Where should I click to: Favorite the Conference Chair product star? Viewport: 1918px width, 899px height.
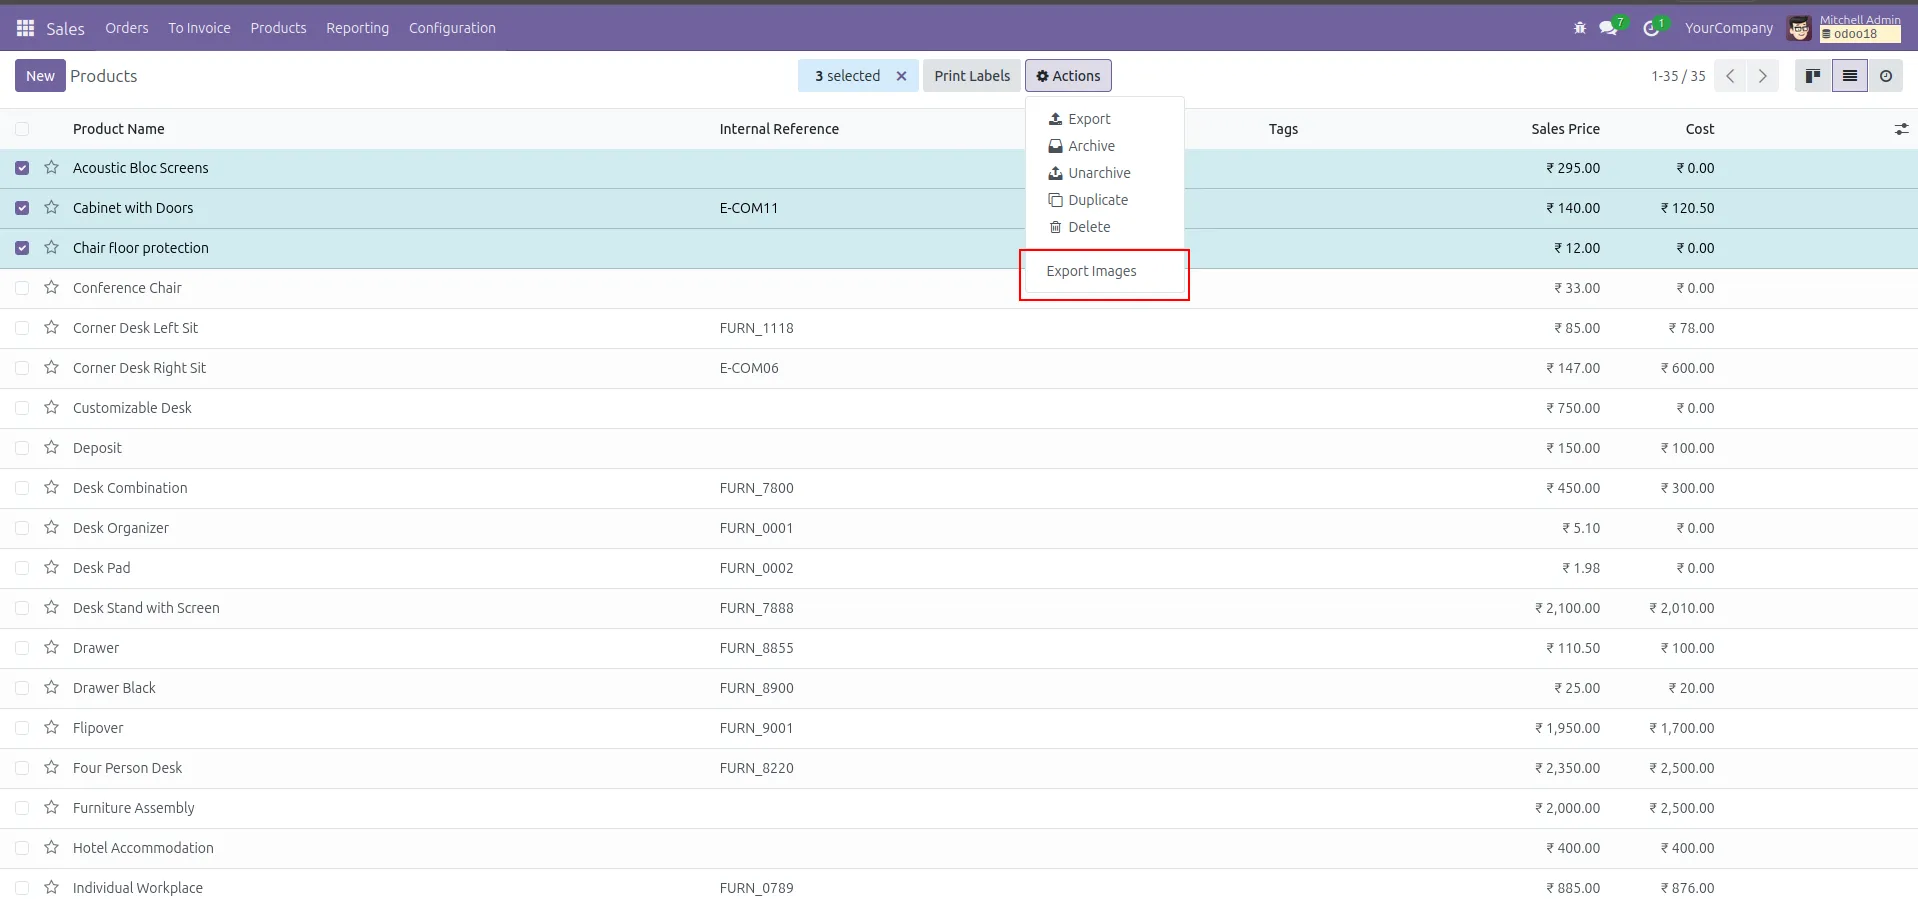pos(51,288)
